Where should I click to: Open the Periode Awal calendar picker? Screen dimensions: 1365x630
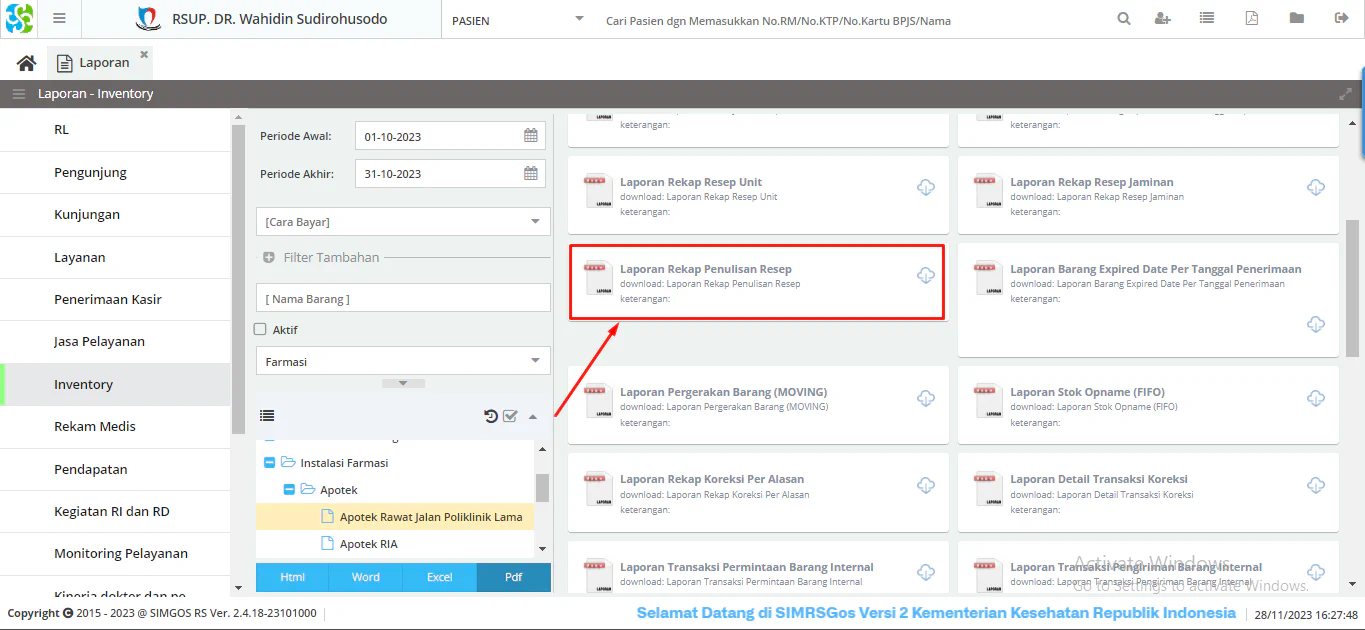coord(531,136)
